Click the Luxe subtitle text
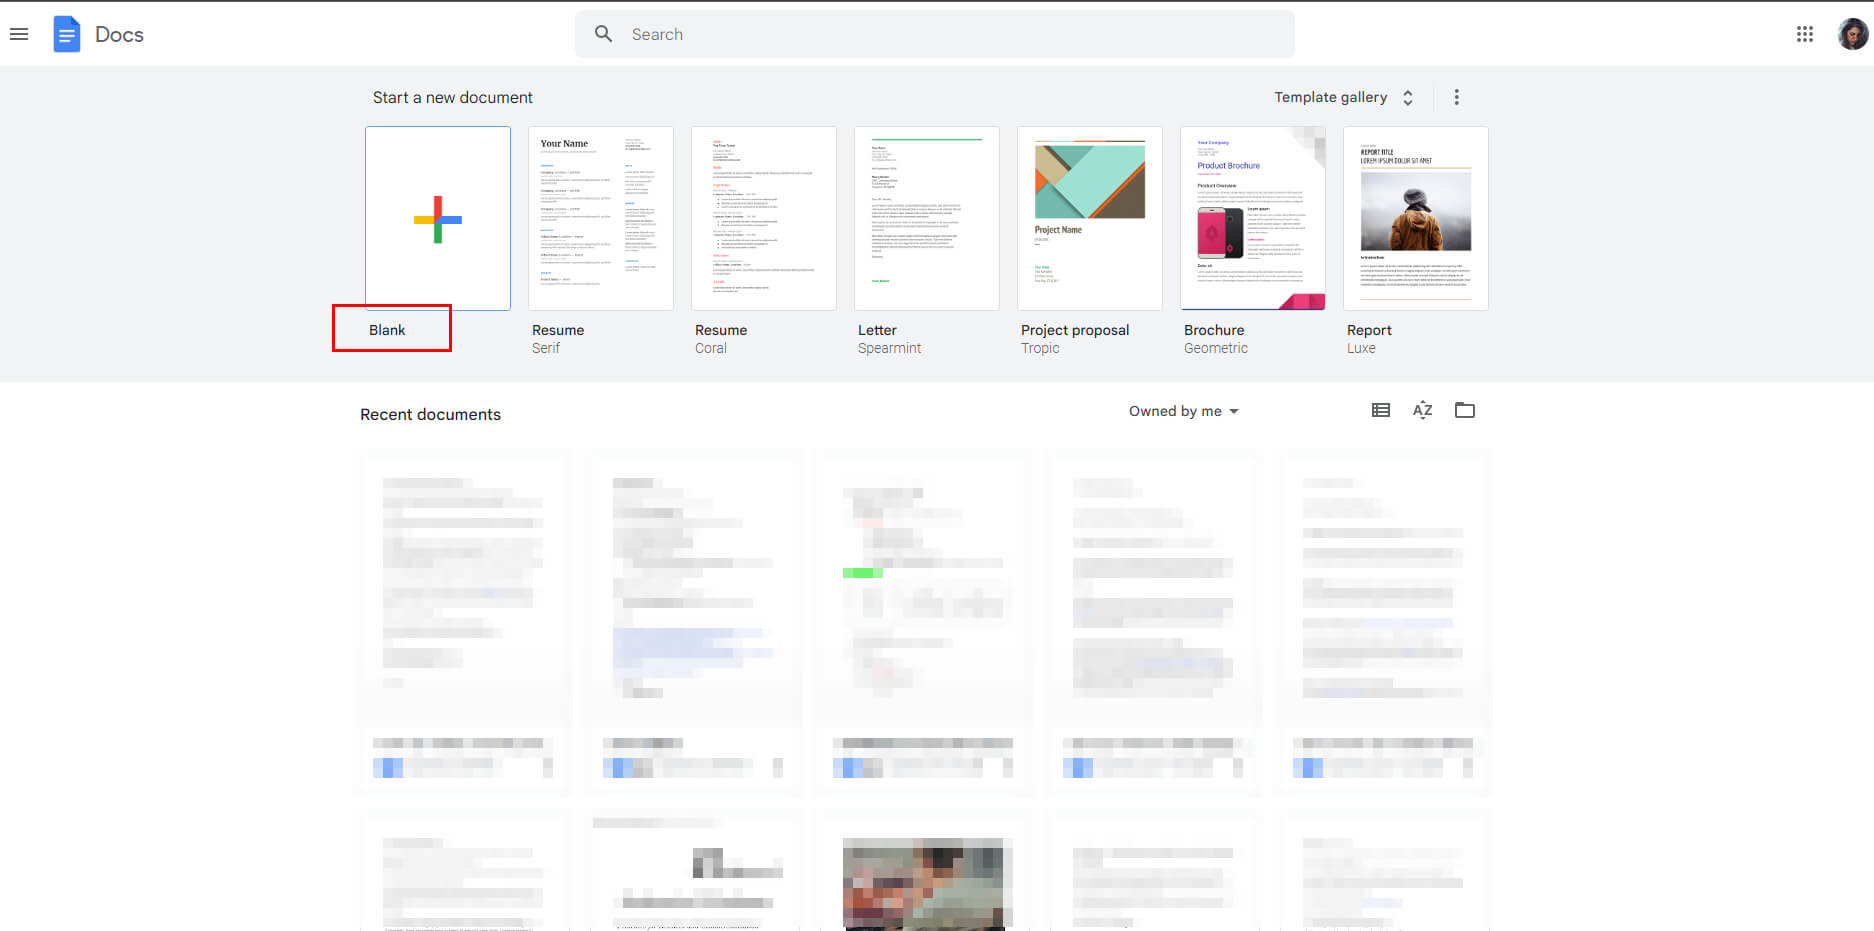The width and height of the screenshot is (1874, 931). (x=1361, y=348)
